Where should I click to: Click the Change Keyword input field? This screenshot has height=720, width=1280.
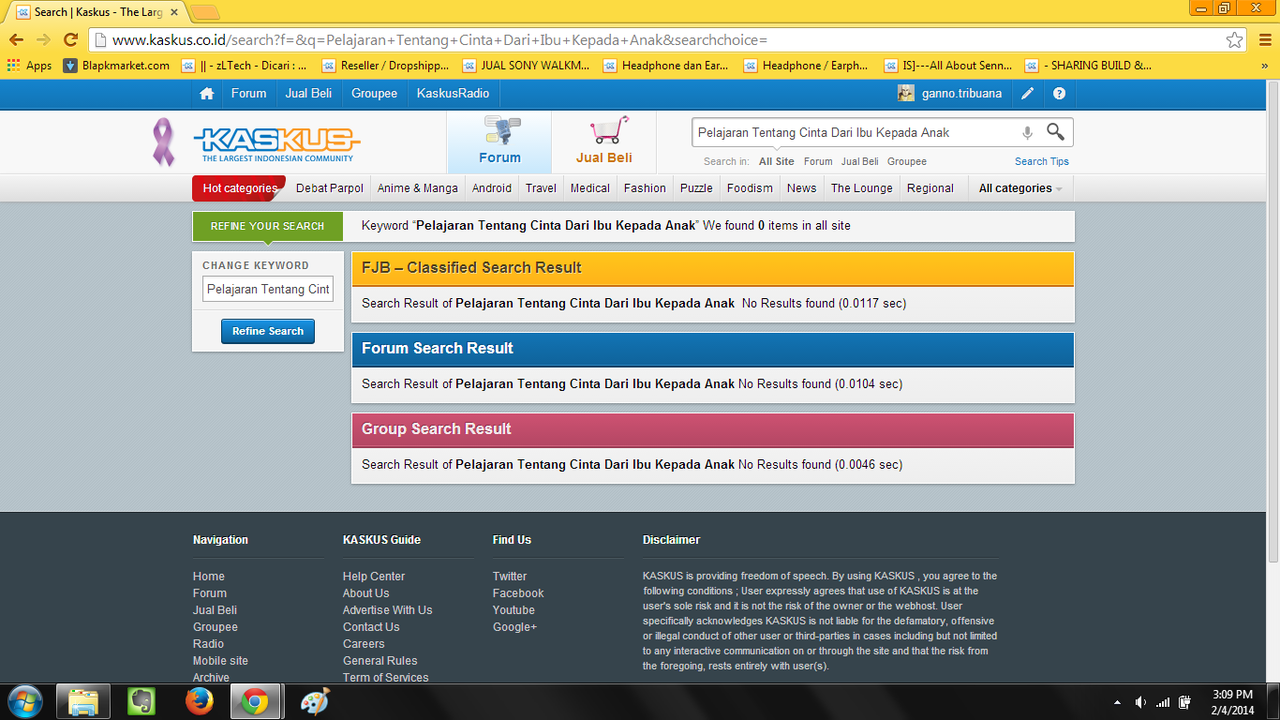click(x=268, y=289)
